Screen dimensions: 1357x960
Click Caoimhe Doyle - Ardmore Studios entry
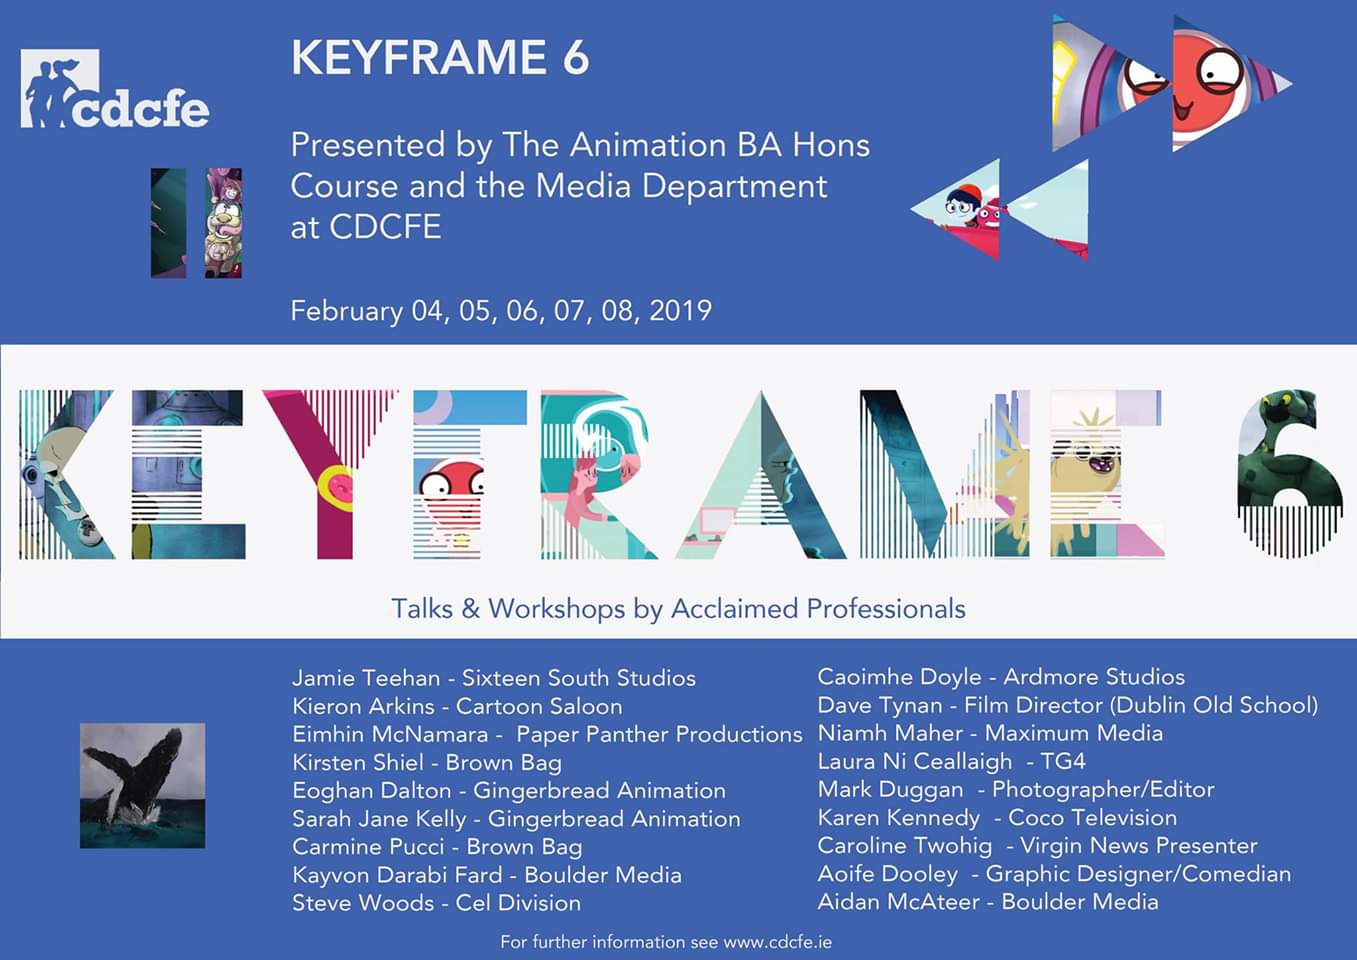[x=1000, y=677]
